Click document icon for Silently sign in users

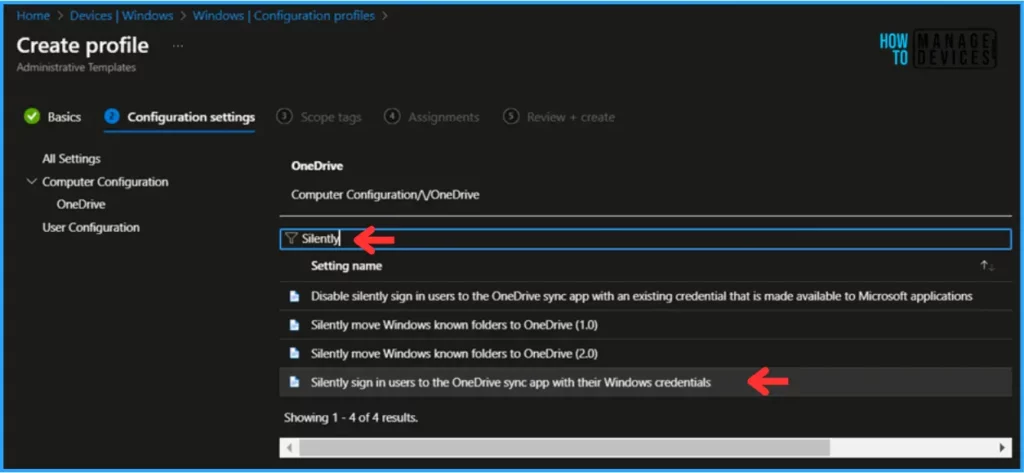click(x=295, y=382)
